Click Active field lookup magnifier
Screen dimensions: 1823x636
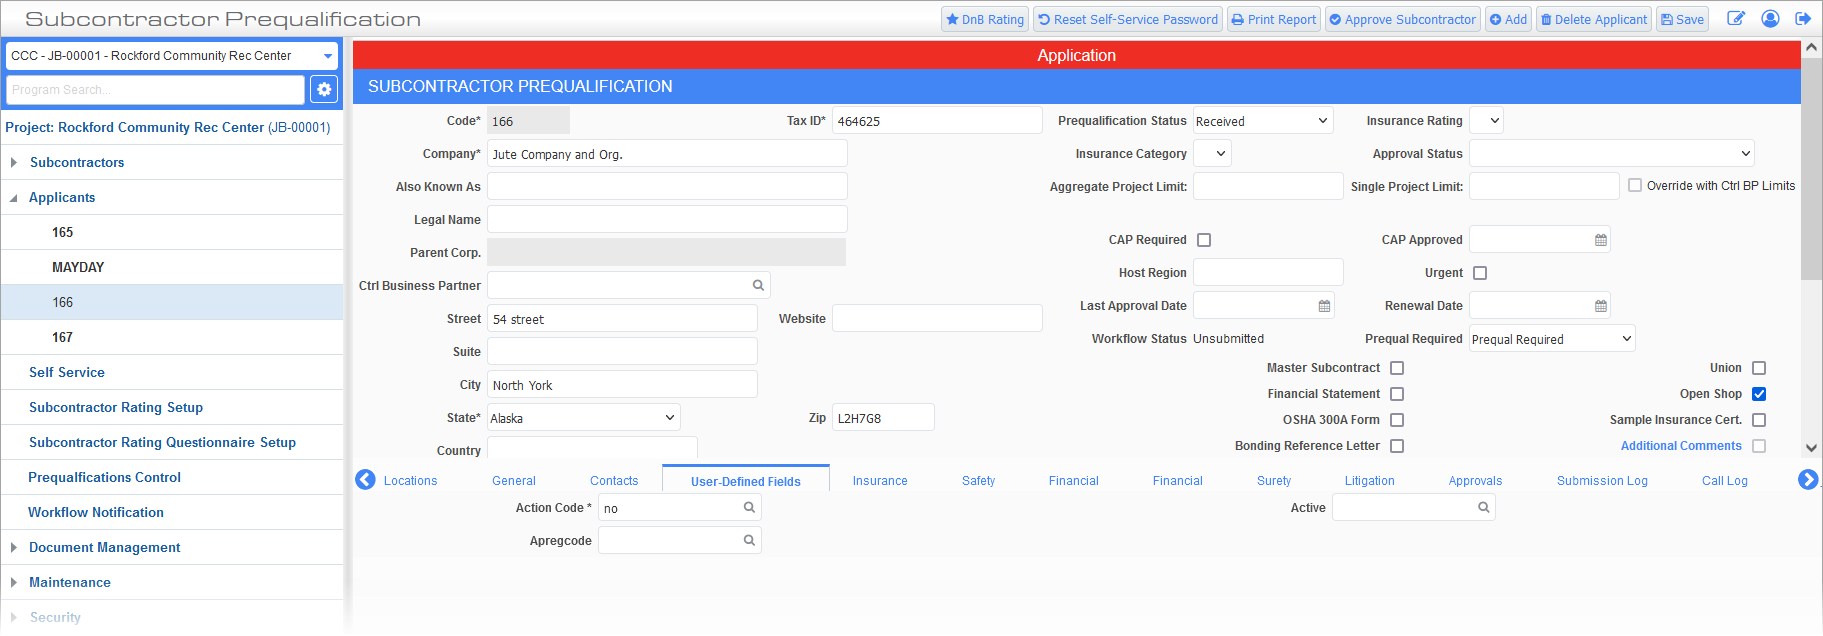(x=1484, y=508)
